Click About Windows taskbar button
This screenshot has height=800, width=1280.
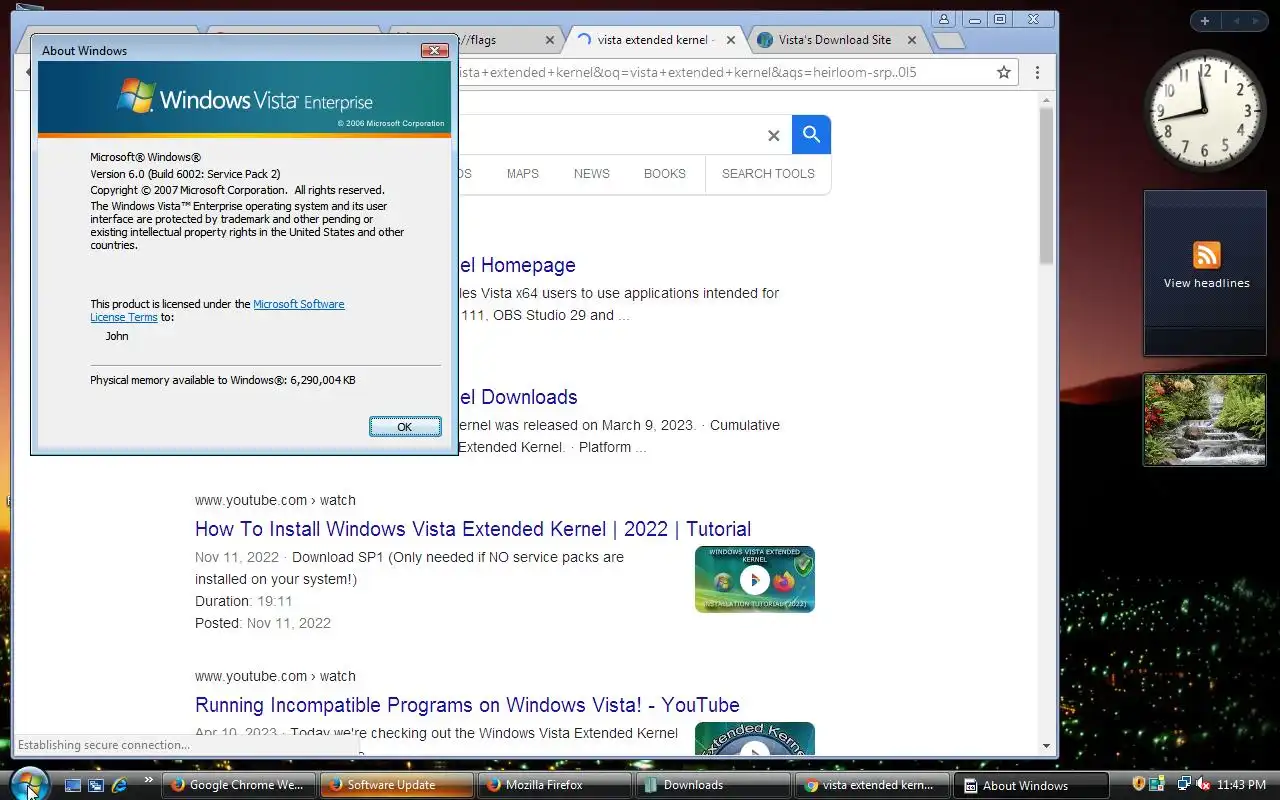[1029, 785]
